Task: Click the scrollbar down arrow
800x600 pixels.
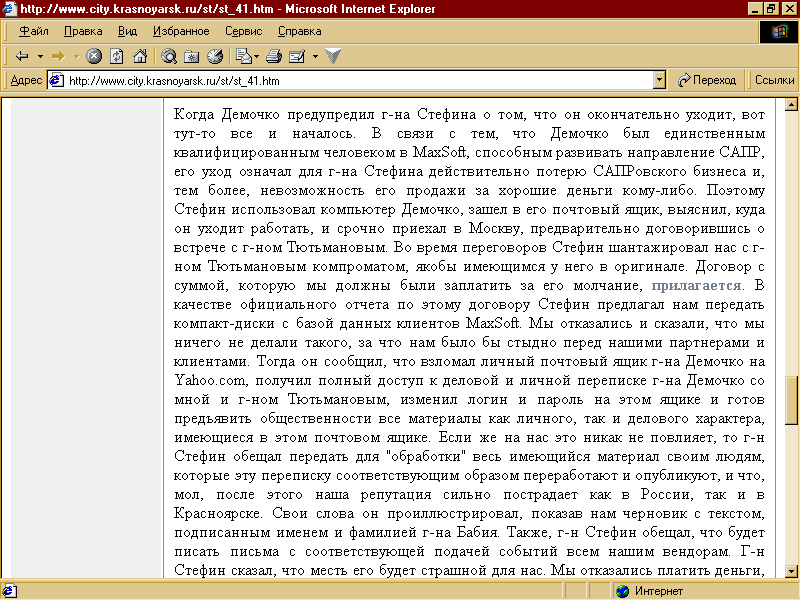Action: coord(791,571)
